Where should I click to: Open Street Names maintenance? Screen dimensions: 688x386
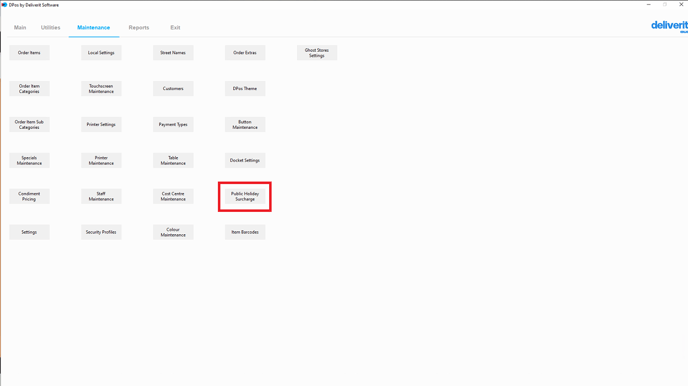pos(173,53)
